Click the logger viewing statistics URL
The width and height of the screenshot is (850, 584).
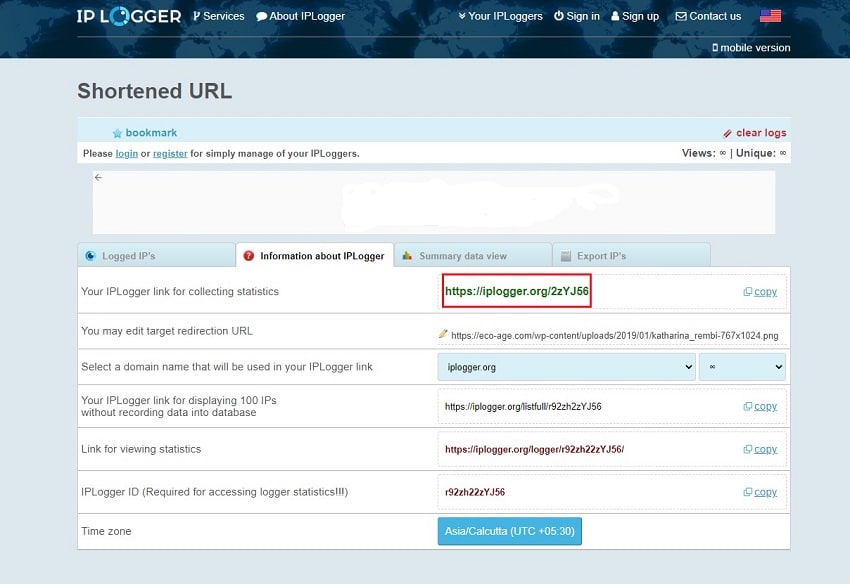click(x=535, y=449)
